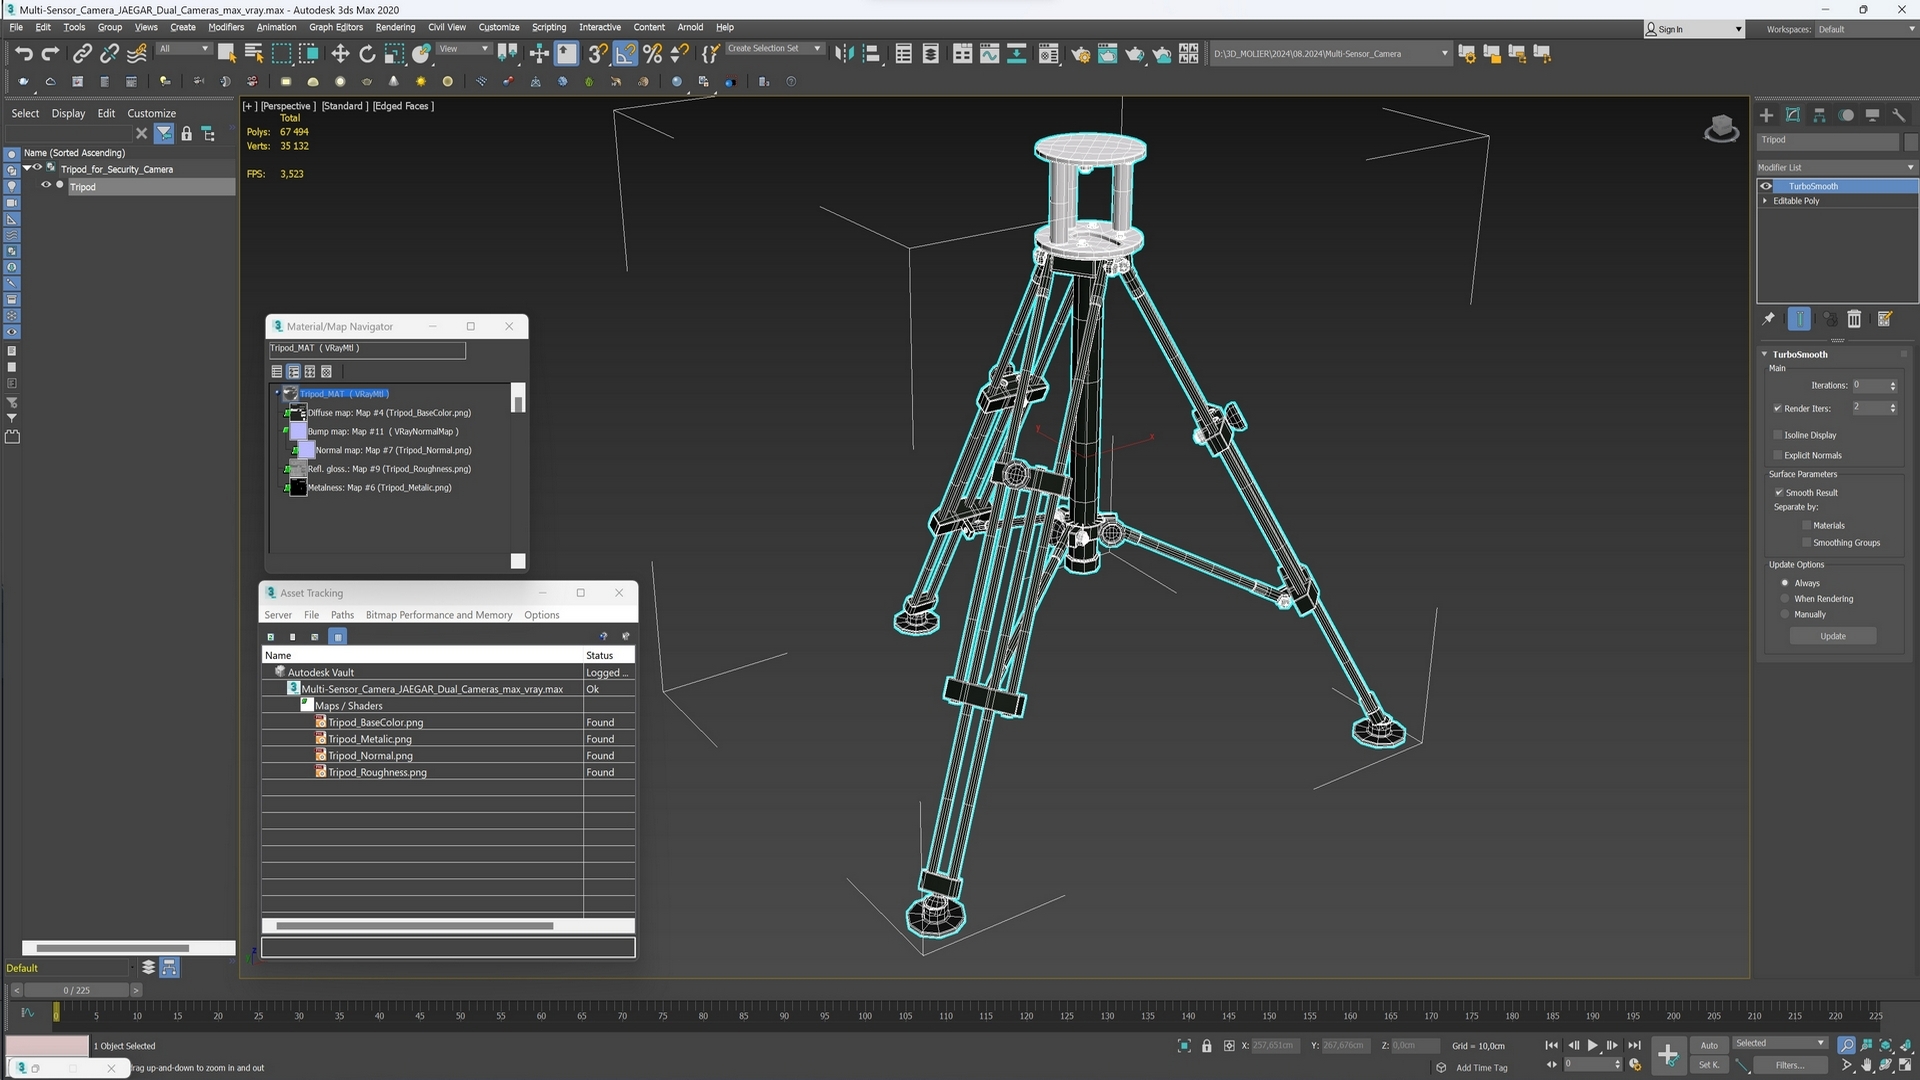Open the Graph Editors menu
This screenshot has height=1080, width=1920.
click(x=336, y=27)
